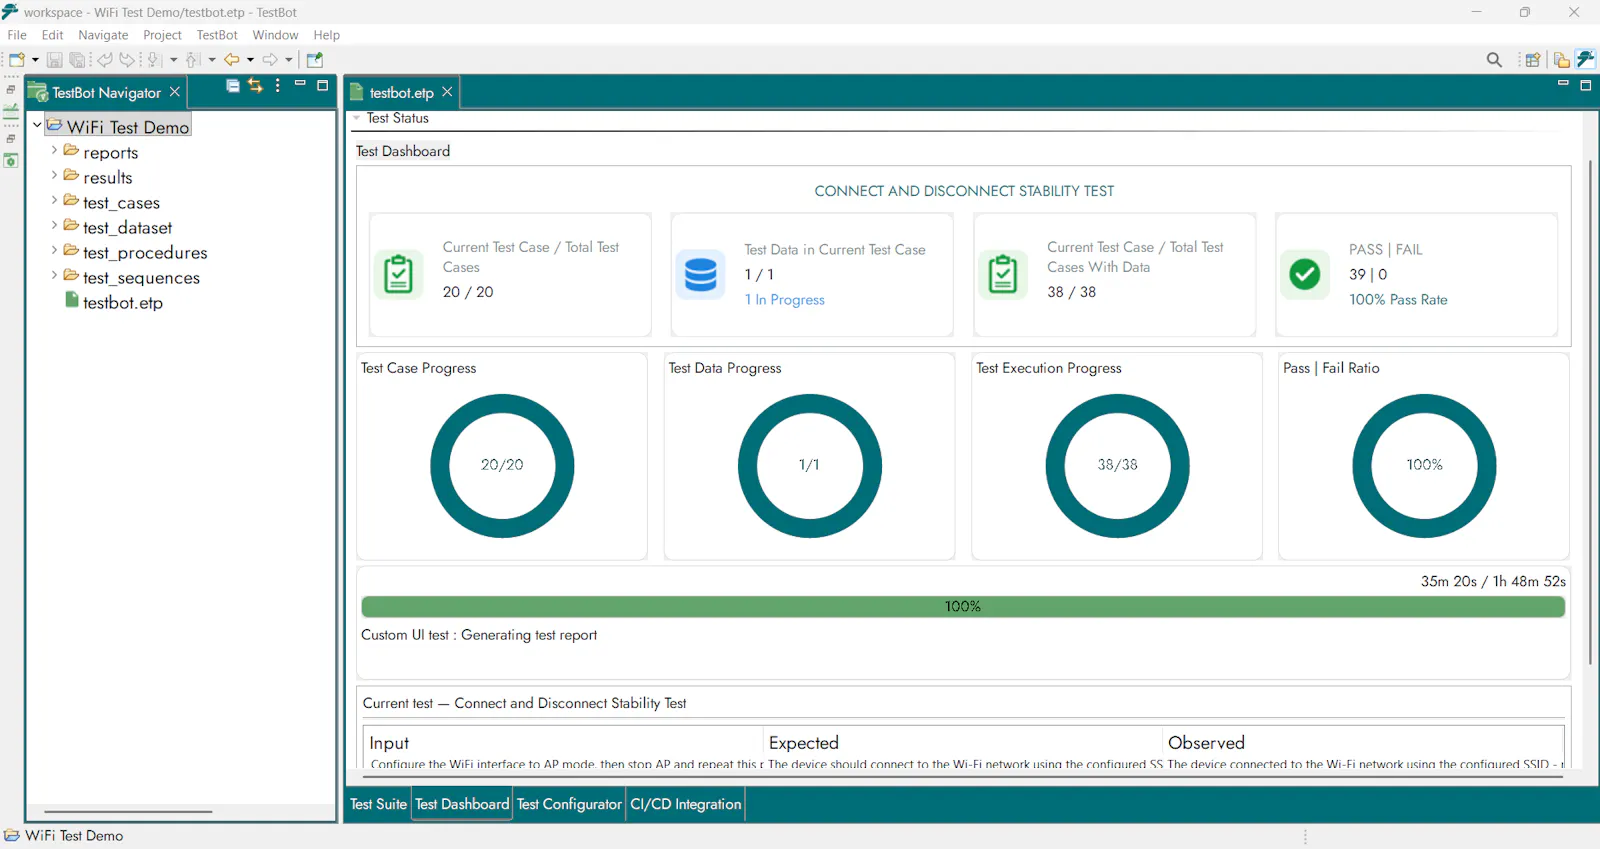Toggle Link with Editor in Navigator

click(x=255, y=86)
